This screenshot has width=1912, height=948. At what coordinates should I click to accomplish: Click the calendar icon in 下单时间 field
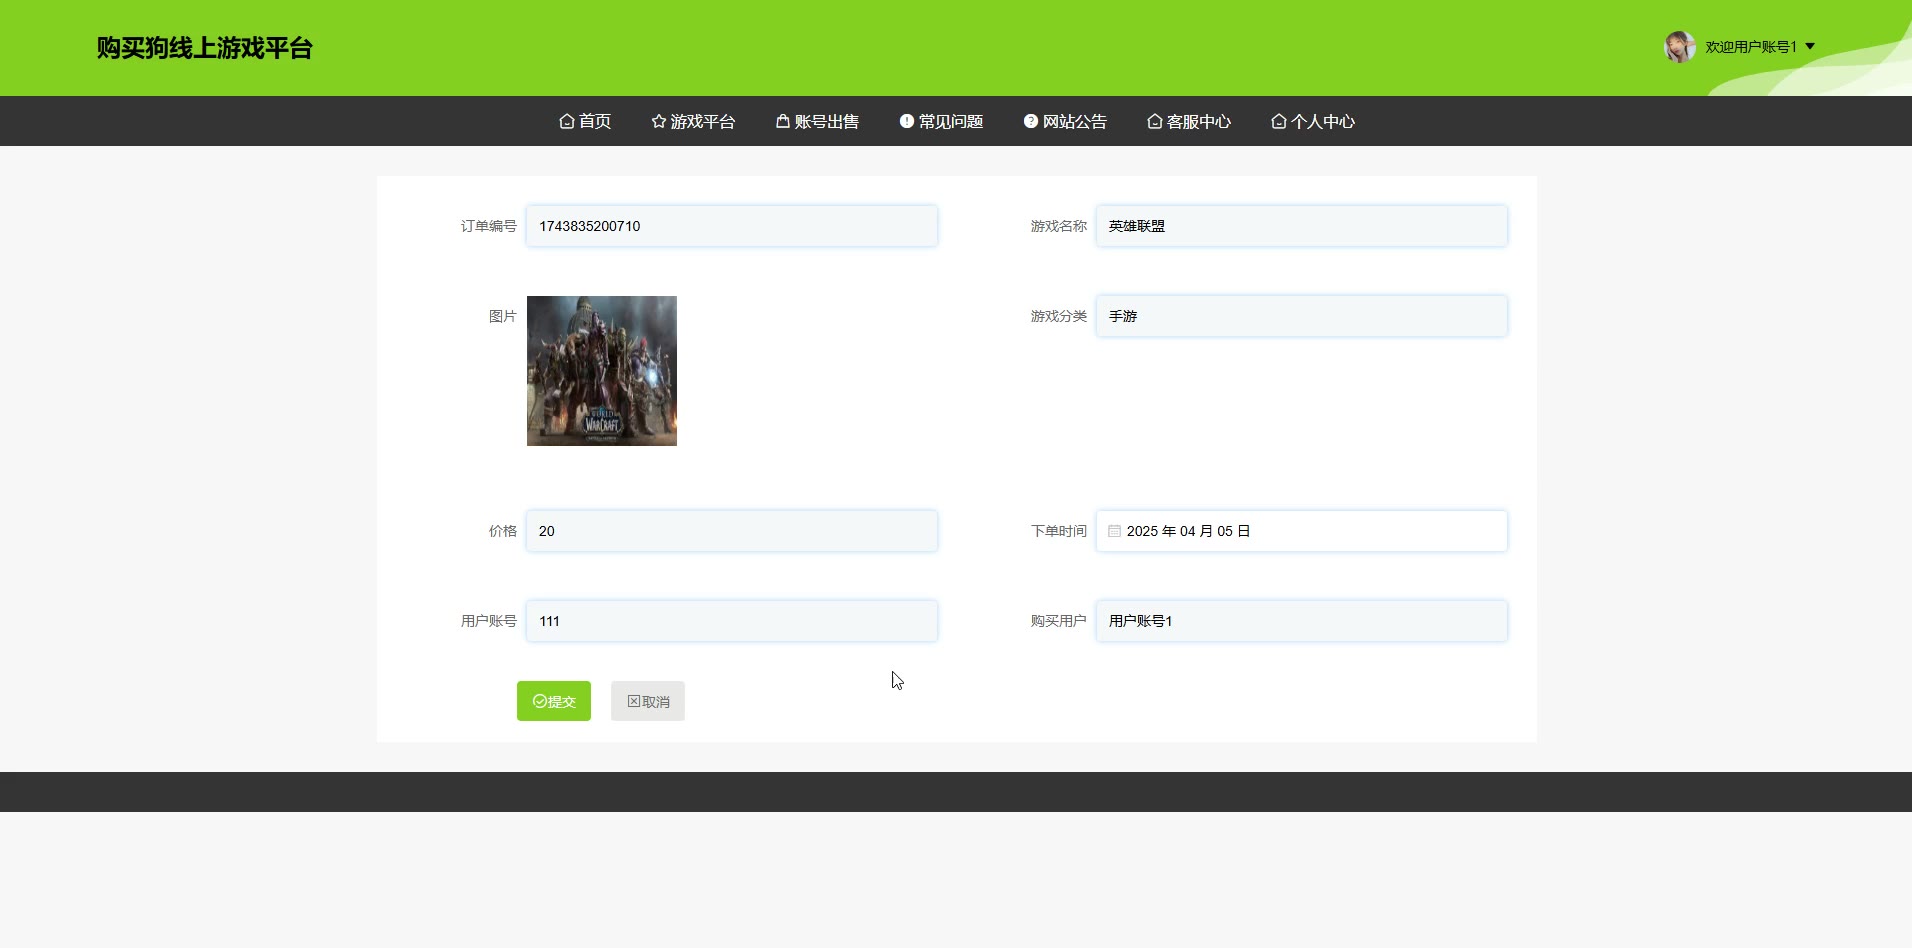1114,531
